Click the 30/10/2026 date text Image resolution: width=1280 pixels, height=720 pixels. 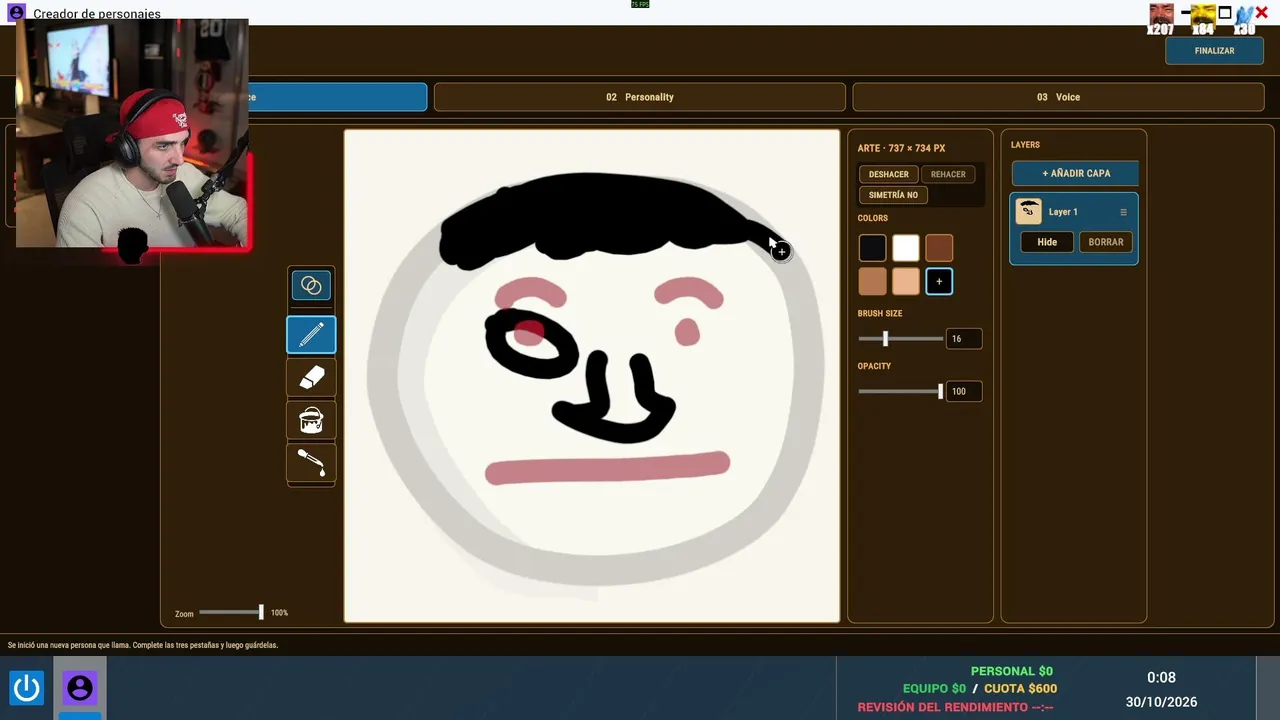coord(1161,702)
